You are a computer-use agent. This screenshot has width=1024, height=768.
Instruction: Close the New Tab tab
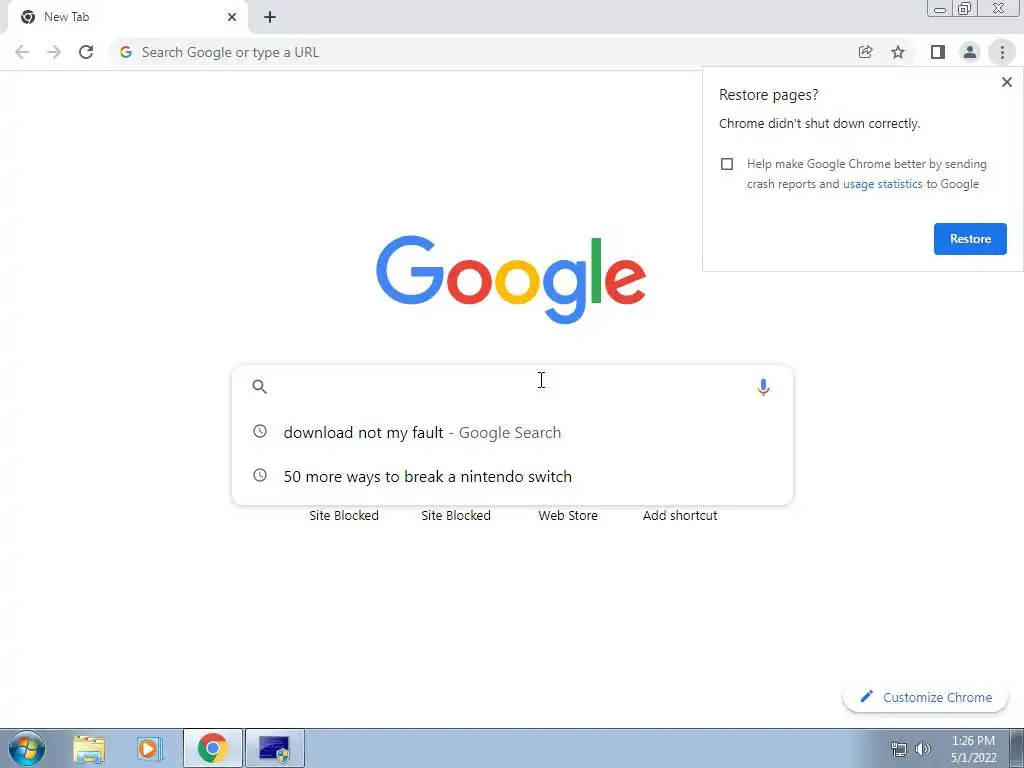pos(232,17)
